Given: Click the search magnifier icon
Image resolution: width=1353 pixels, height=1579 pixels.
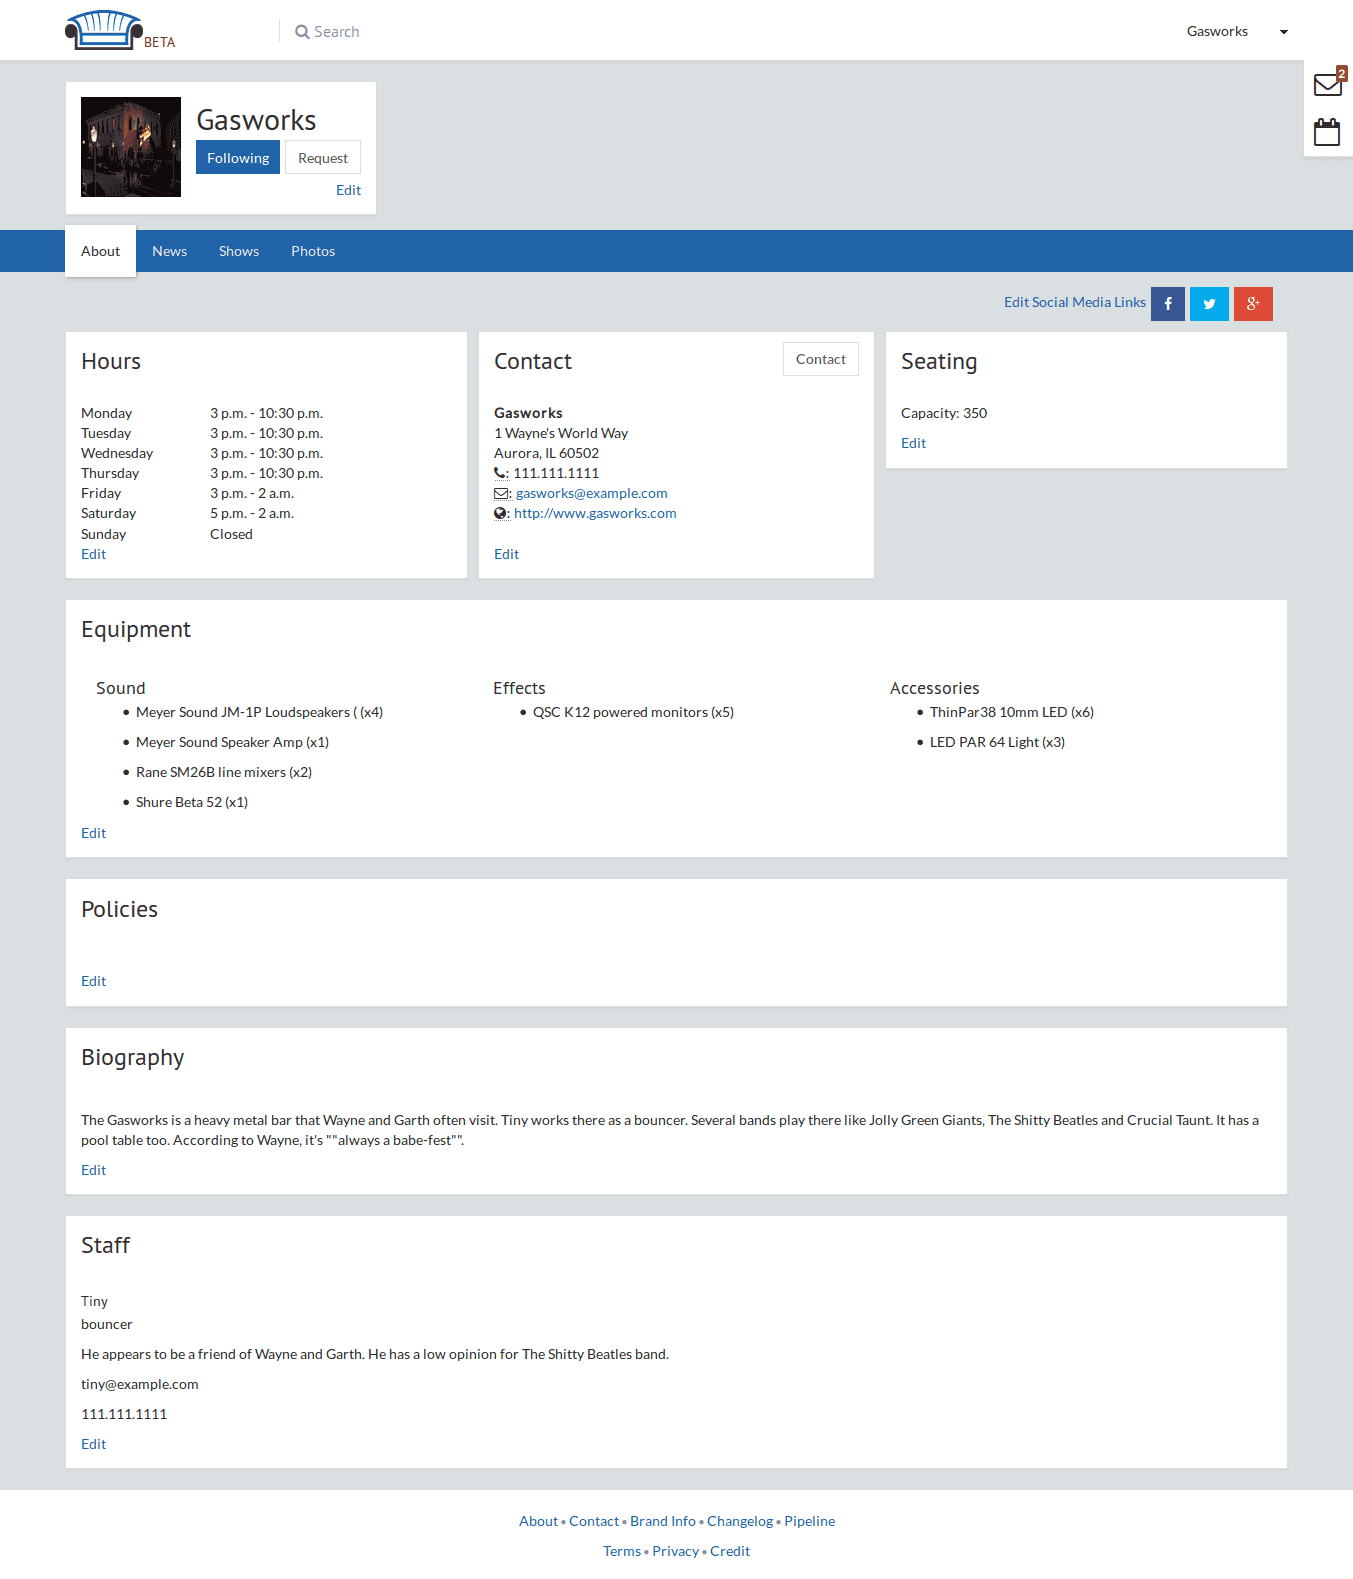Looking at the screenshot, I should coord(302,32).
